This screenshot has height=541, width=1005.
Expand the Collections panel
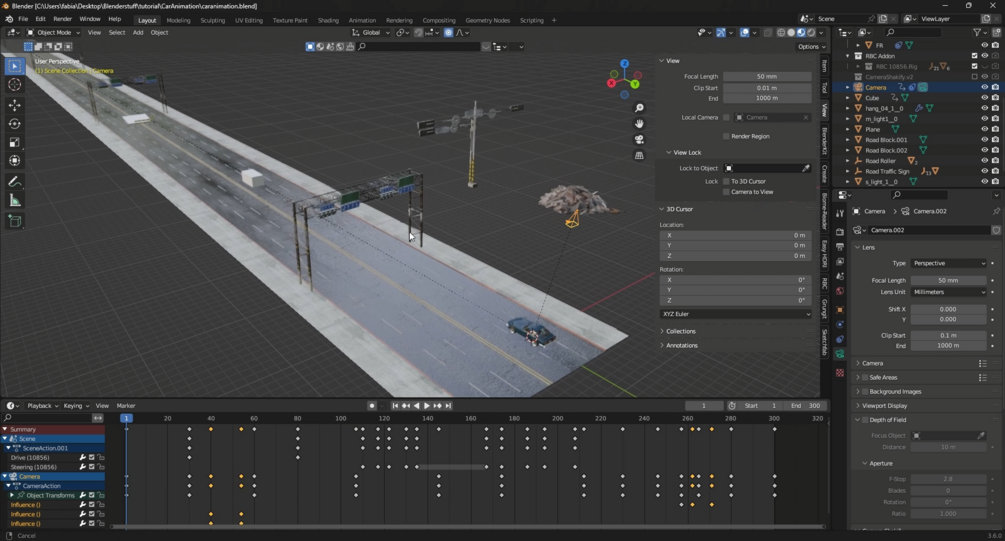[680, 331]
